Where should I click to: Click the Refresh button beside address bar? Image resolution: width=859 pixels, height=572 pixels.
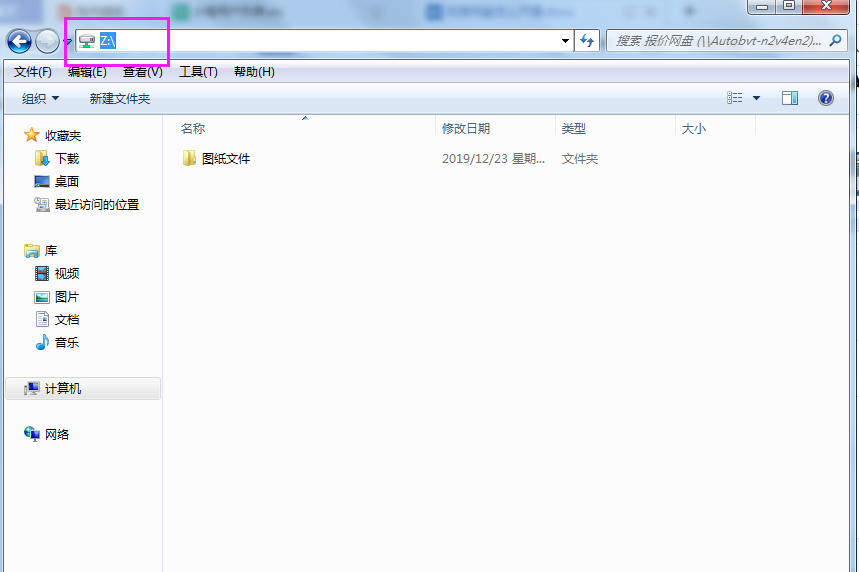tap(587, 41)
